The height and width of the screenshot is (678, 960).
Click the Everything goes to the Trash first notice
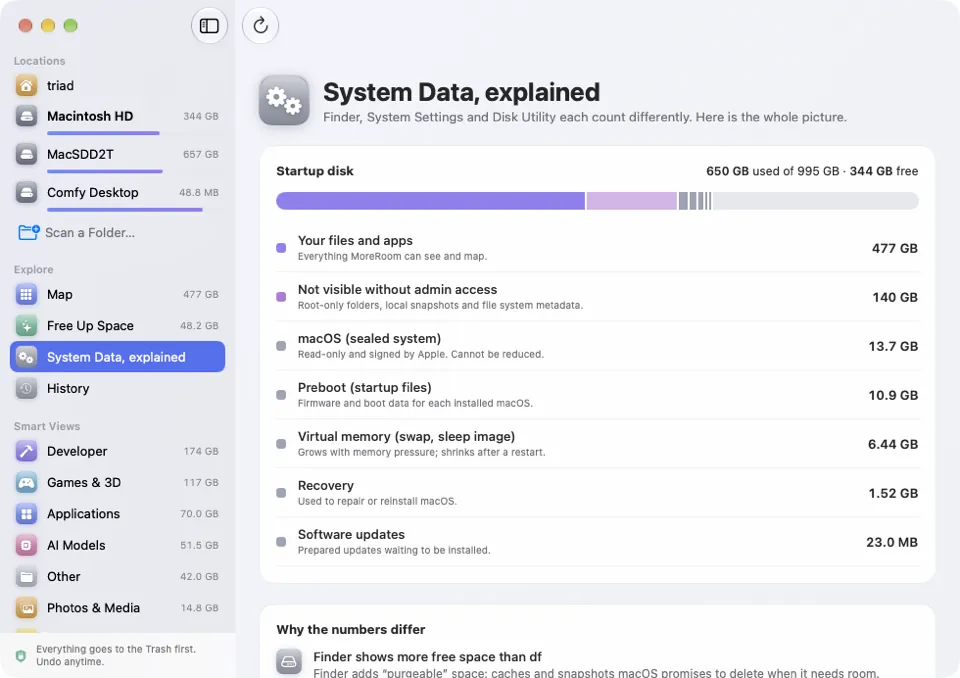tap(116, 655)
